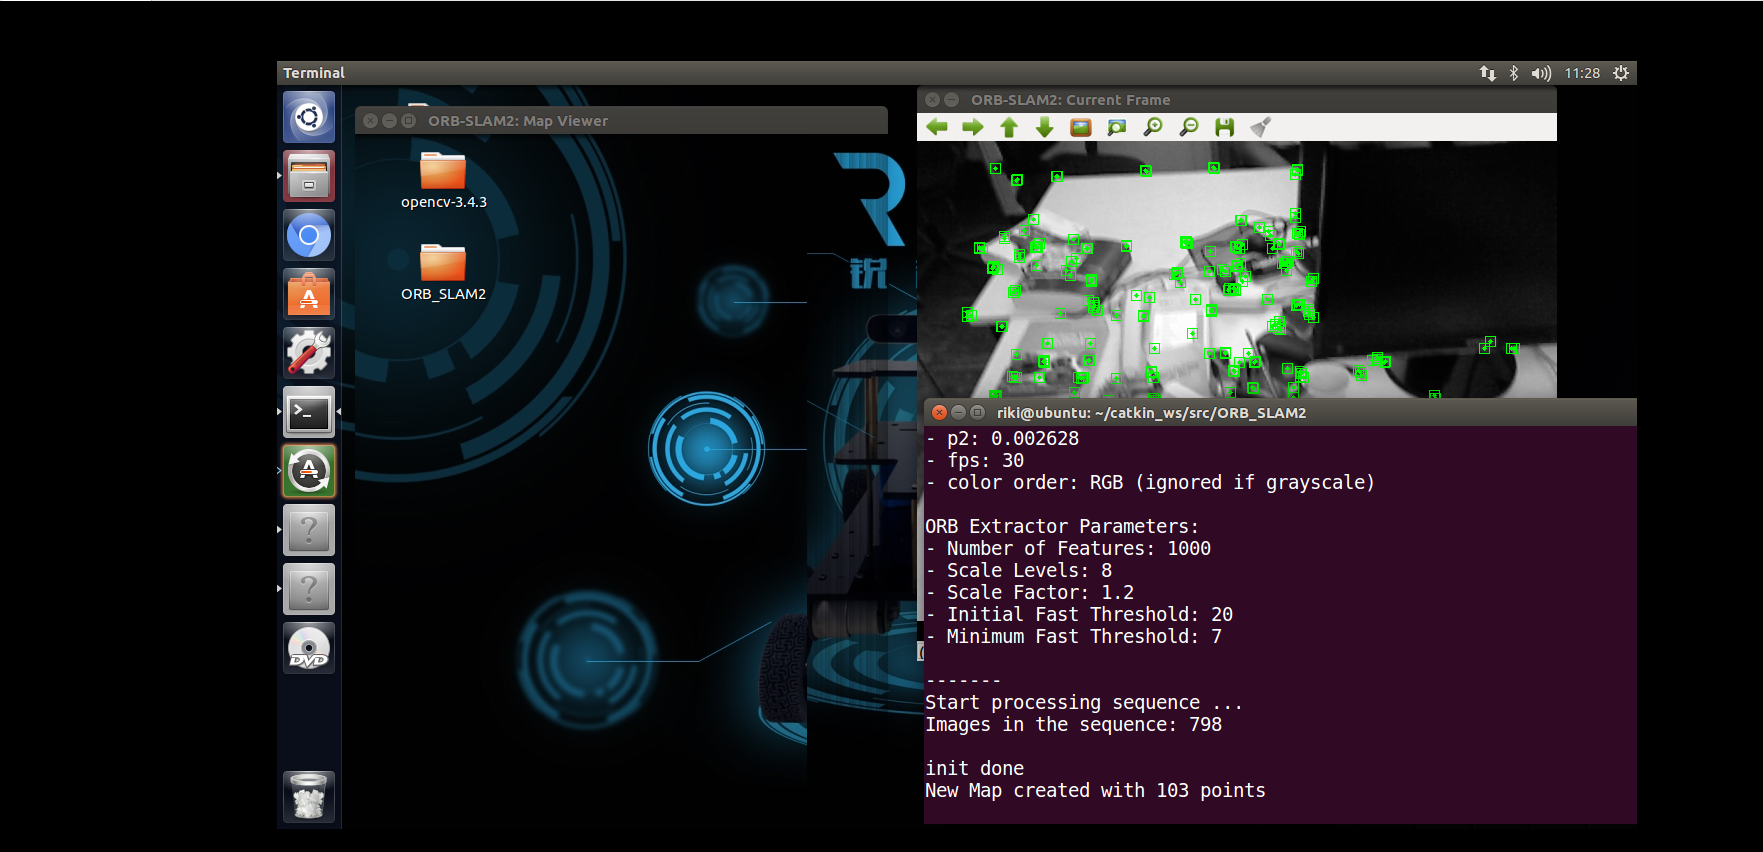Viewport: 1763px width, 852px height.
Task: Open the opencv-3.4.3 desktop folder
Action: pyautogui.click(x=443, y=181)
